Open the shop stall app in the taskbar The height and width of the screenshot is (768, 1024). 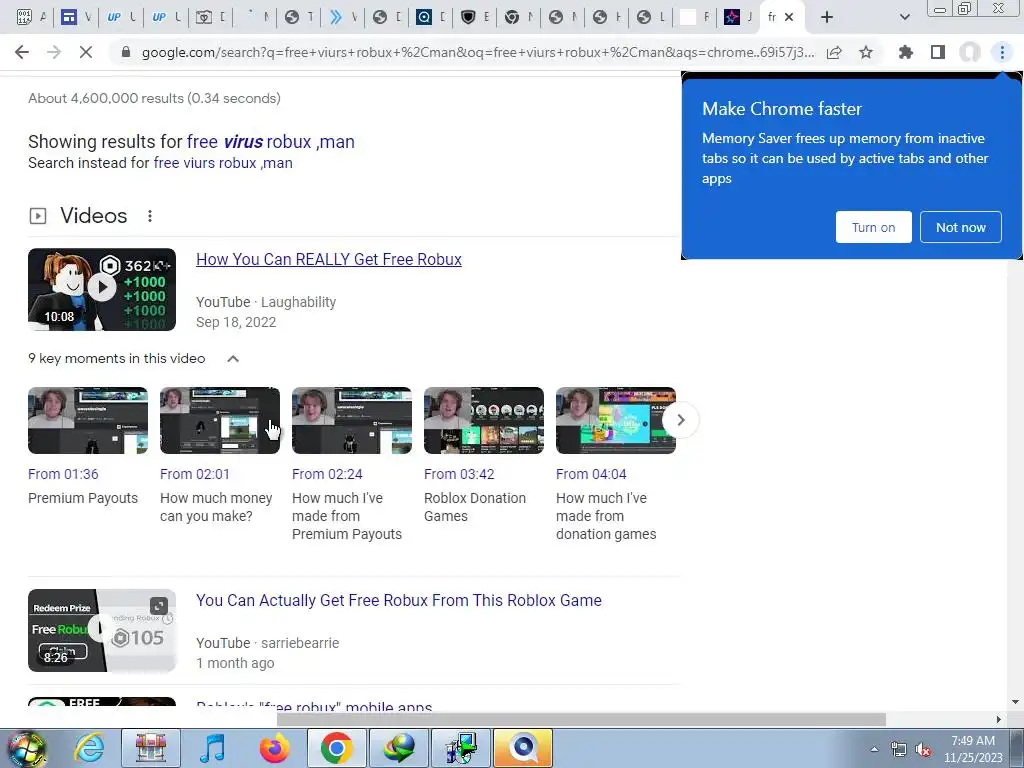point(150,748)
